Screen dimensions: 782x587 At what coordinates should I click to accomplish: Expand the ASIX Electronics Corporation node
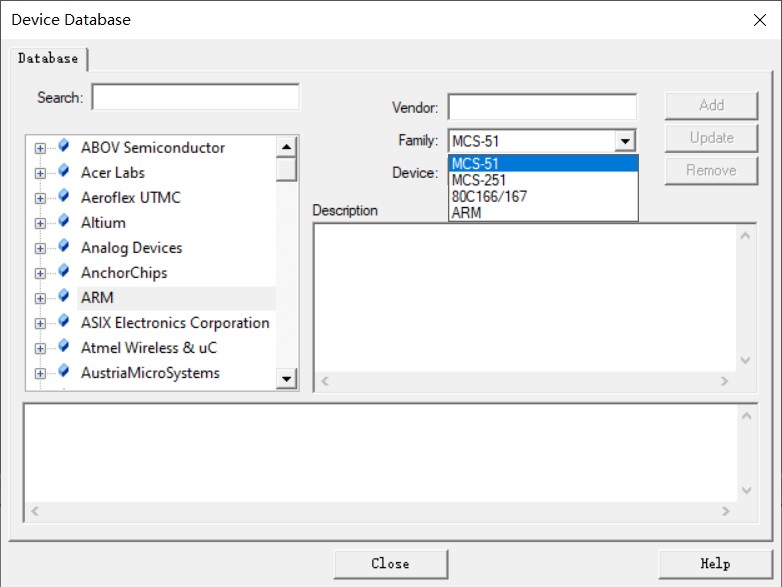coord(40,323)
